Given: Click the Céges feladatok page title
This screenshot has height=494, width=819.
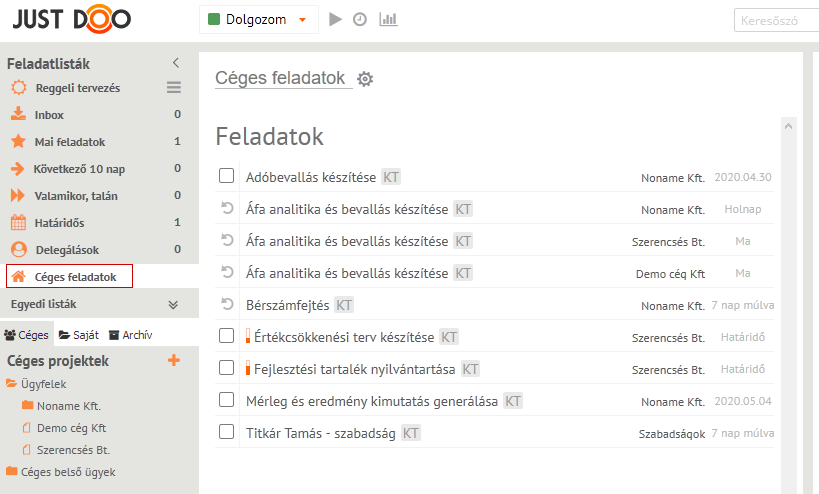Looking at the screenshot, I should (x=280, y=78).
